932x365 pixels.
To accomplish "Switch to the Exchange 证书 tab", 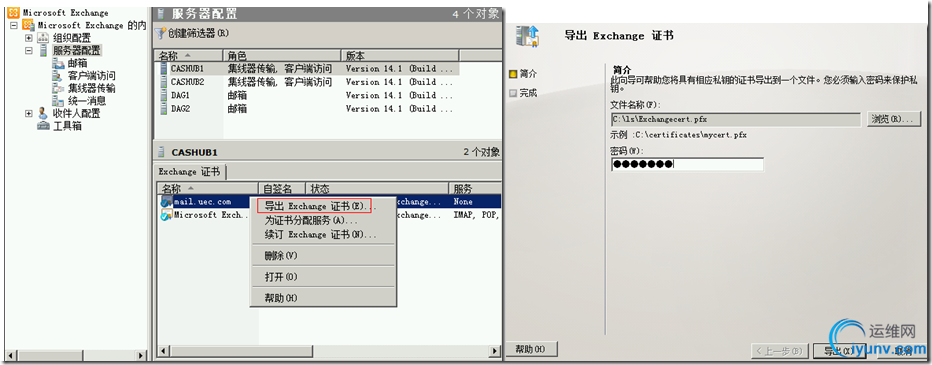I will click(x=189, y=171).
